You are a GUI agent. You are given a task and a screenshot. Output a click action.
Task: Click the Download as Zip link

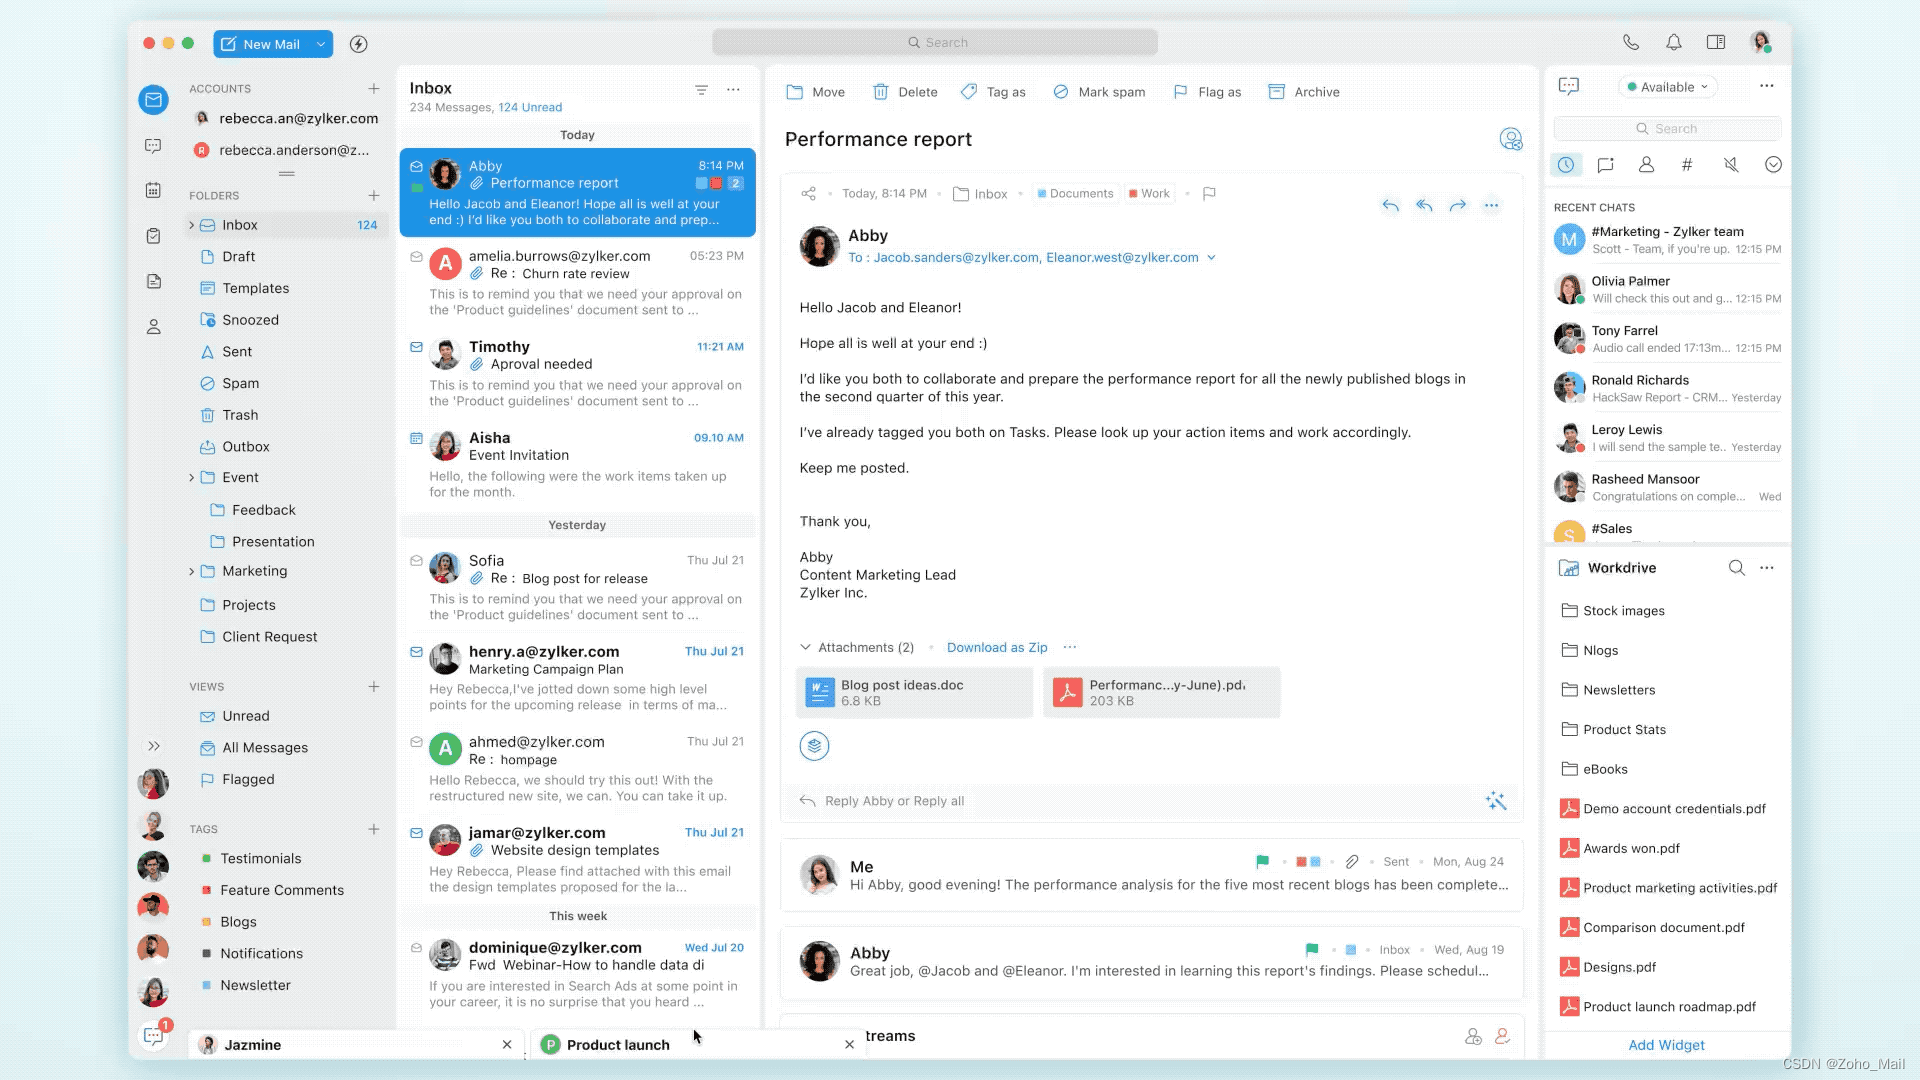(997, 648)
